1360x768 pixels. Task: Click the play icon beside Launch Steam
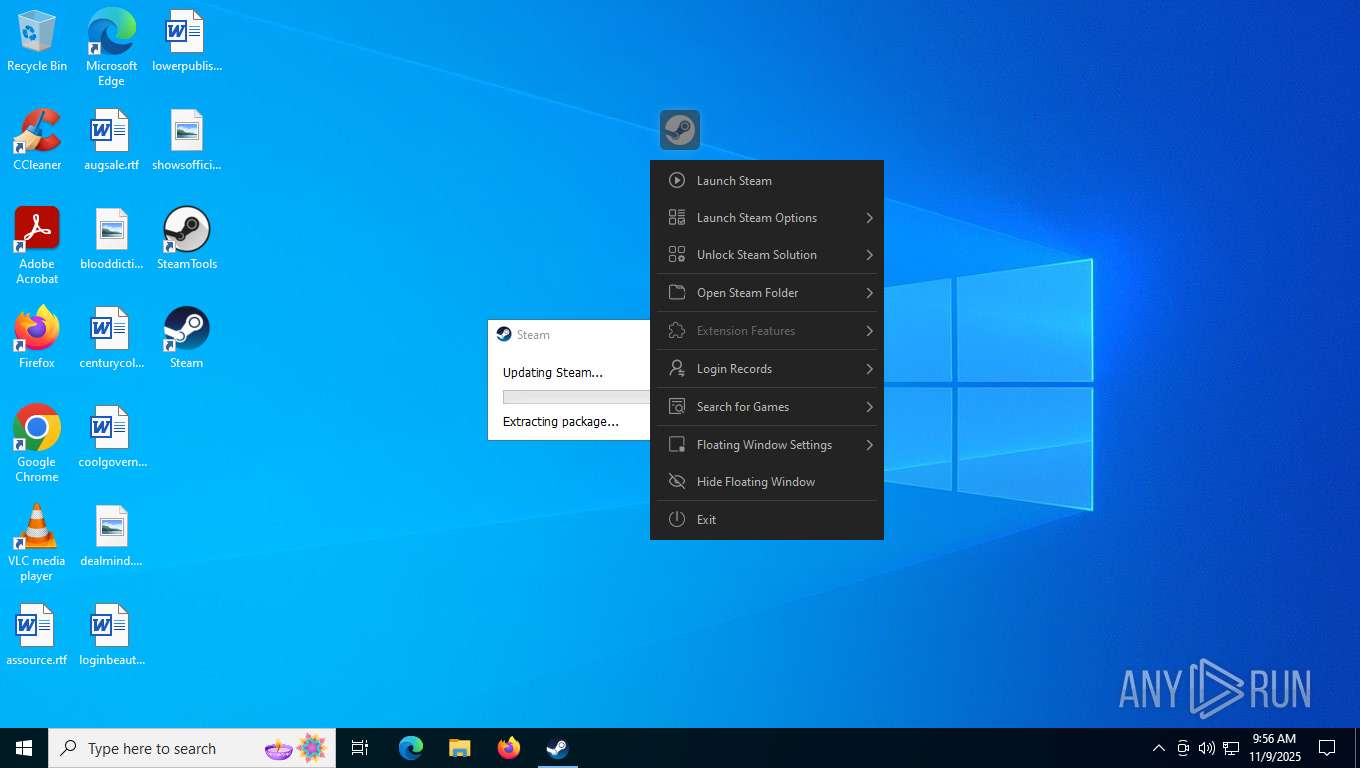677,181
